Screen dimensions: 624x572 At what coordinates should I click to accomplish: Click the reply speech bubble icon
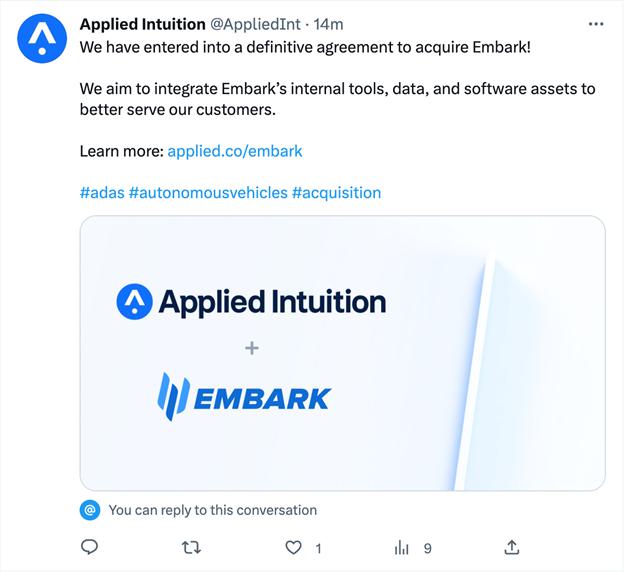click(89, 547)
